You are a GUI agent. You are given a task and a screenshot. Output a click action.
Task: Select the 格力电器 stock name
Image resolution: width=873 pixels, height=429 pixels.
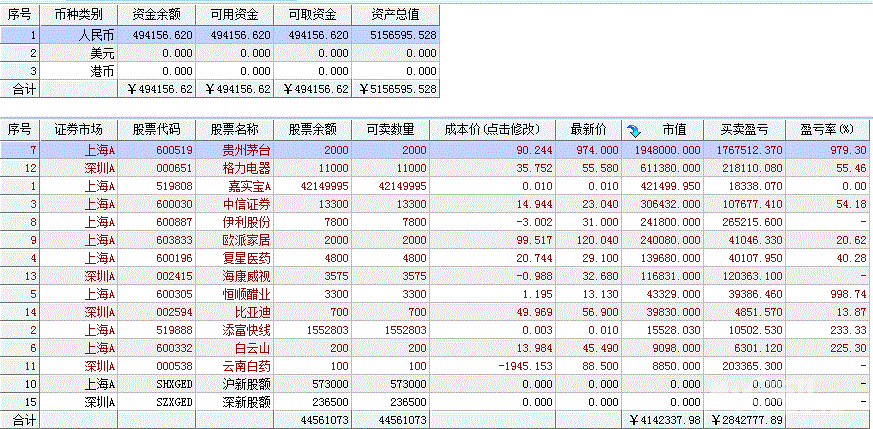(246, 168)
